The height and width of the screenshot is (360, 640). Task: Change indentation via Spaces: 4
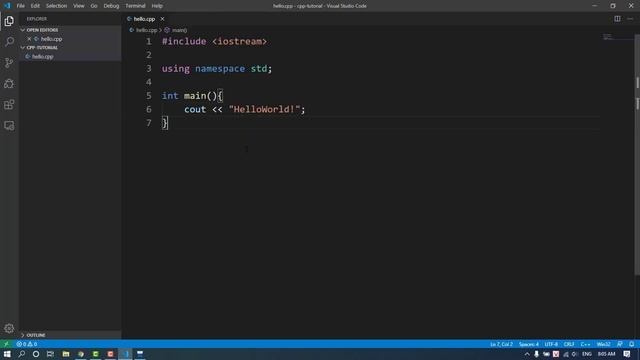coord(529,344)
